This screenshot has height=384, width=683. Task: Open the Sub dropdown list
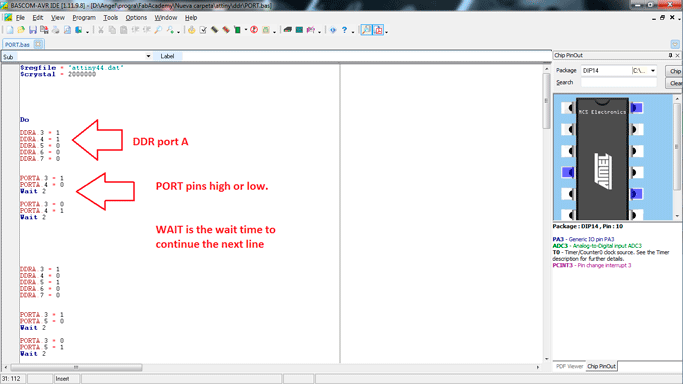pos(148,56)
